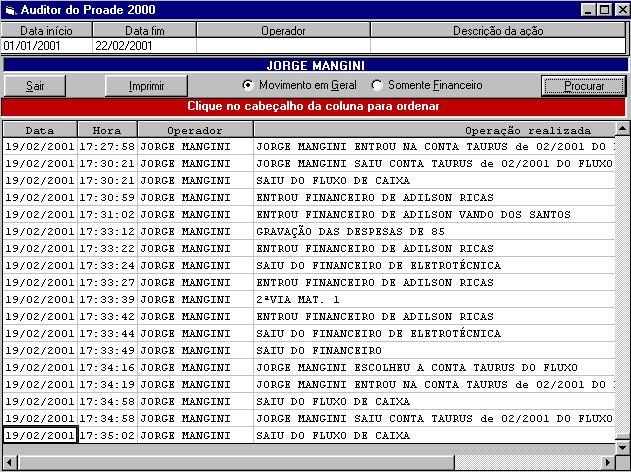Click the empty Descrição da ação field

497,45
